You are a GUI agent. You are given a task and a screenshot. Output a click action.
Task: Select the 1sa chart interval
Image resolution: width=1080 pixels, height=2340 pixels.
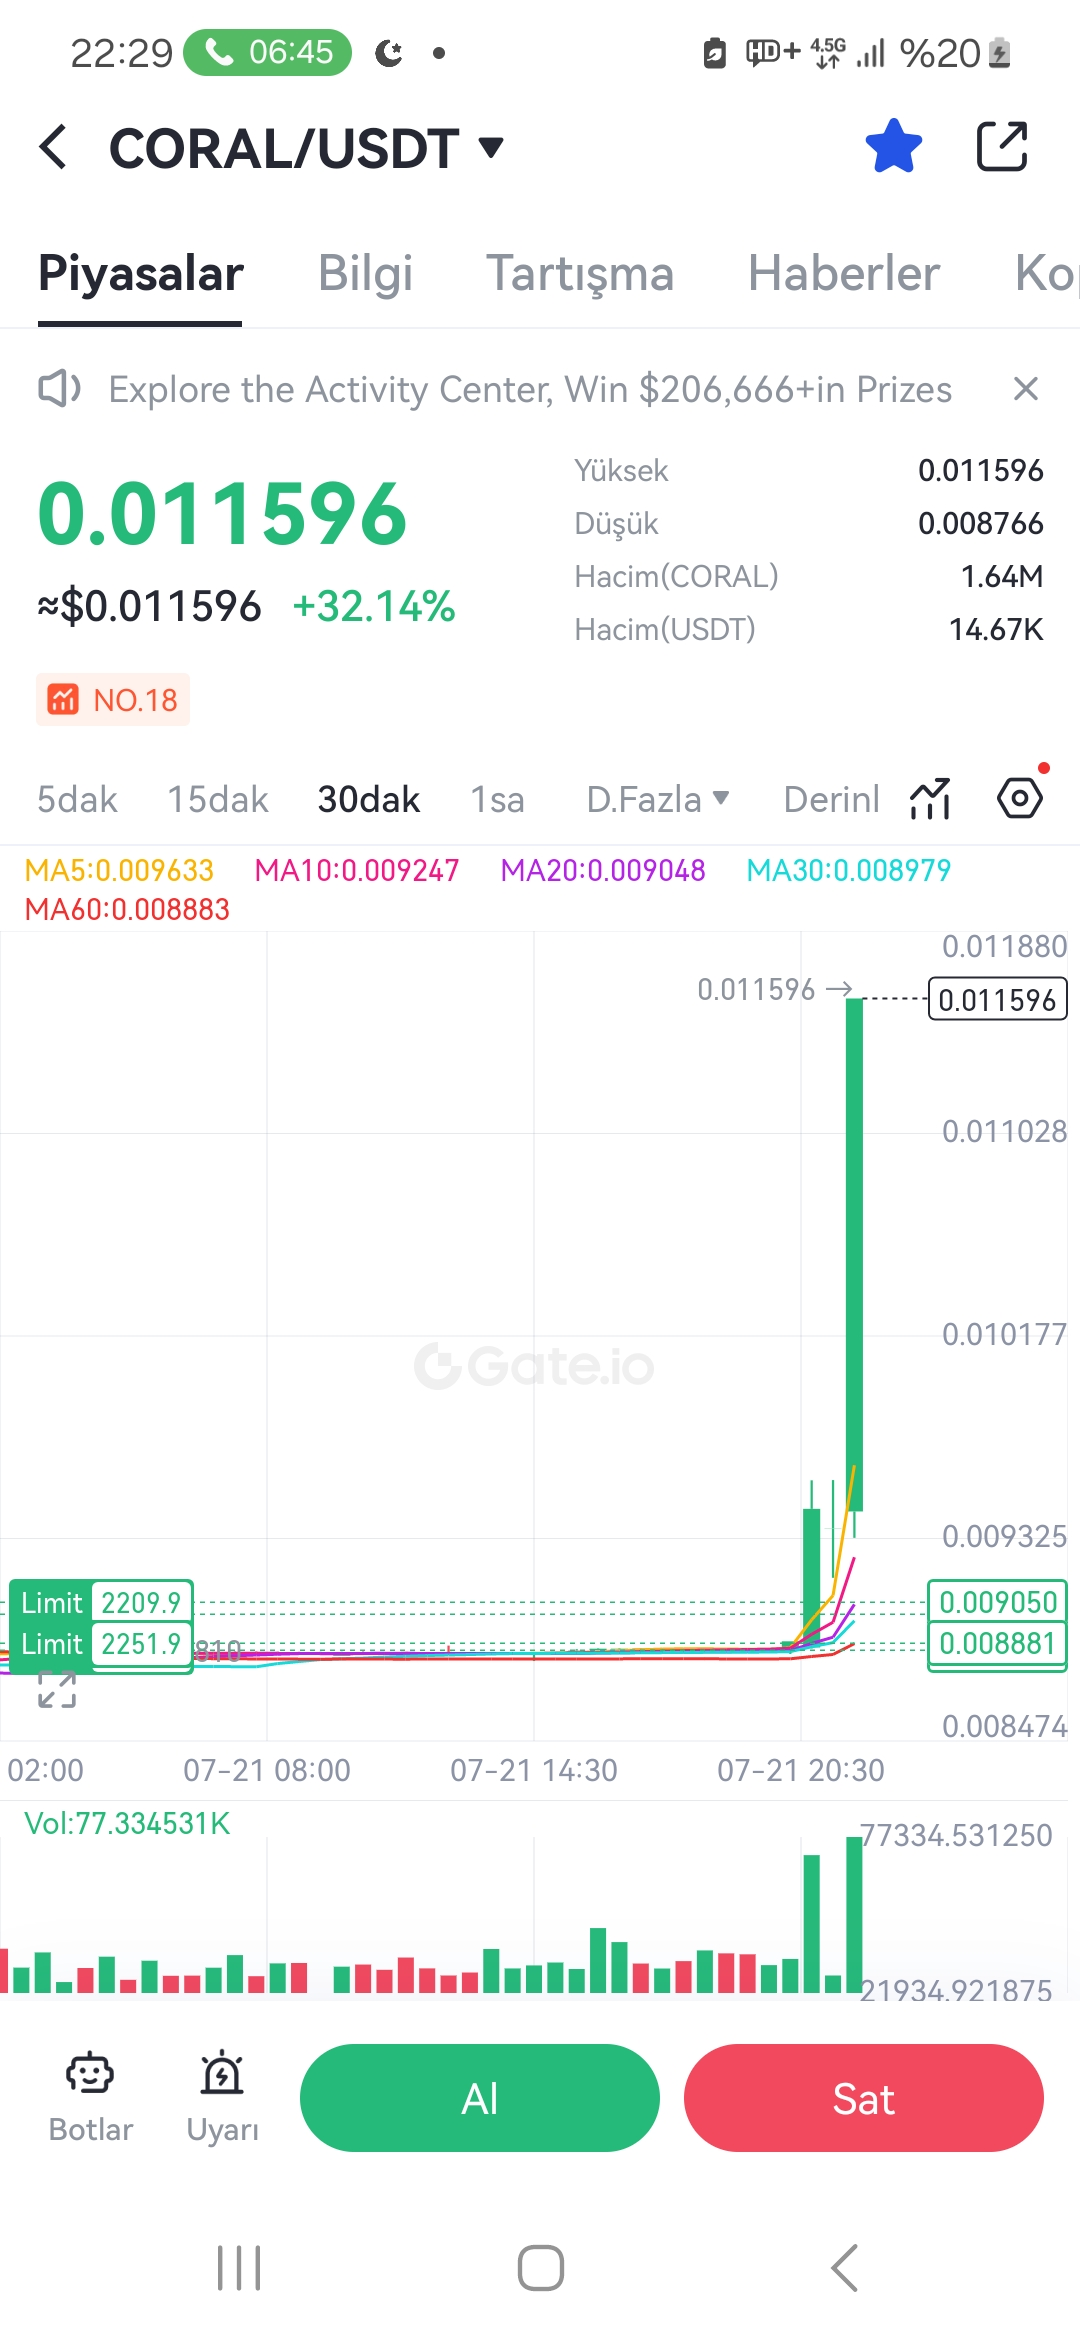point(497,799)
